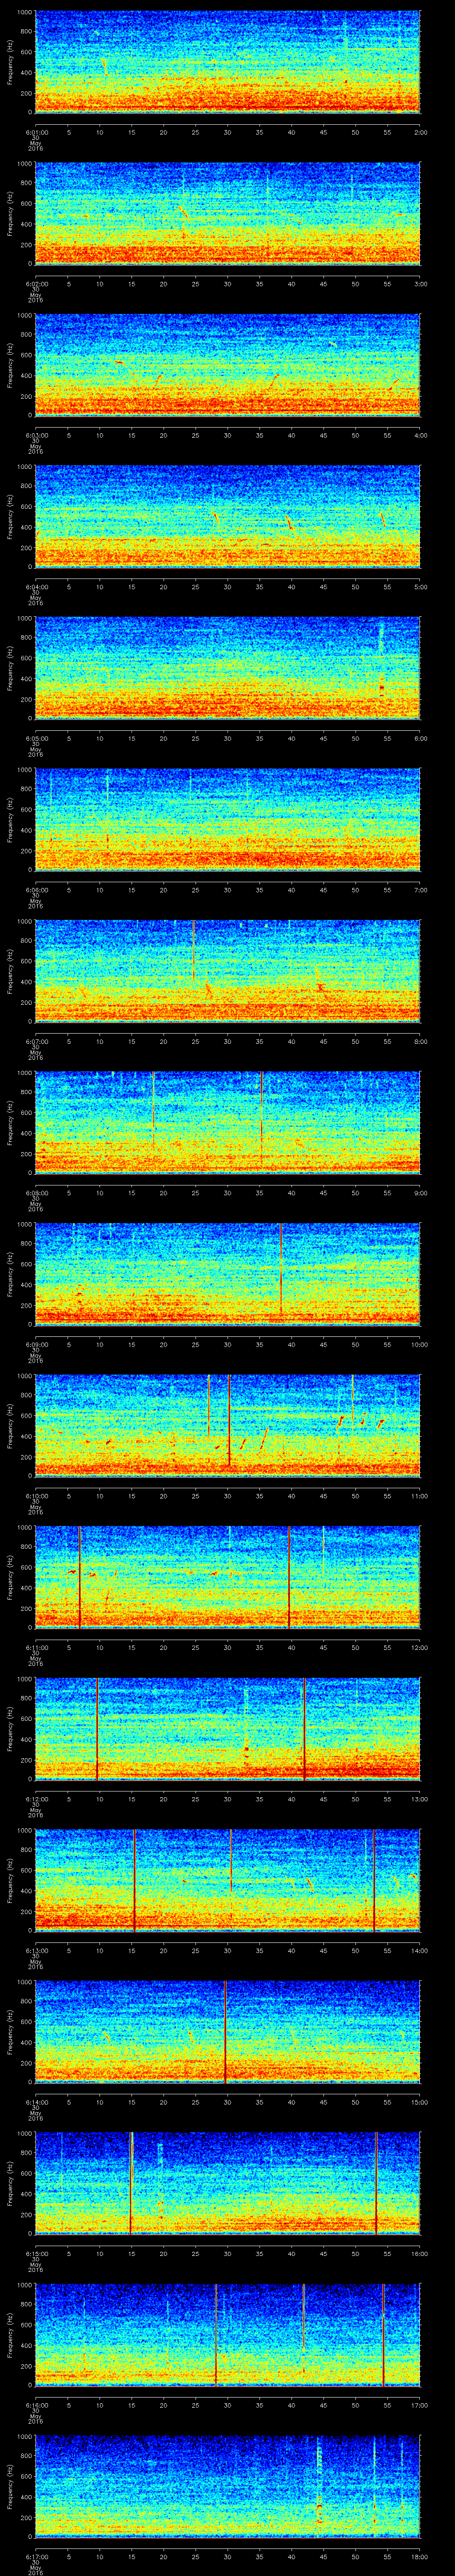
Task: Select the 6:09:00 start time label
Action: 36,1344
